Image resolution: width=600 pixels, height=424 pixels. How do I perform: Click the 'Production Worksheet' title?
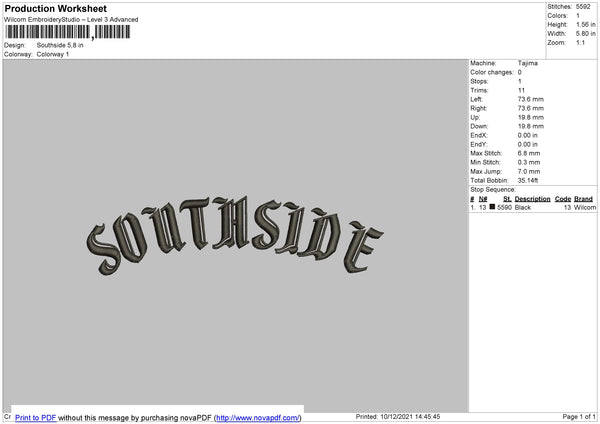coord(55,9)
